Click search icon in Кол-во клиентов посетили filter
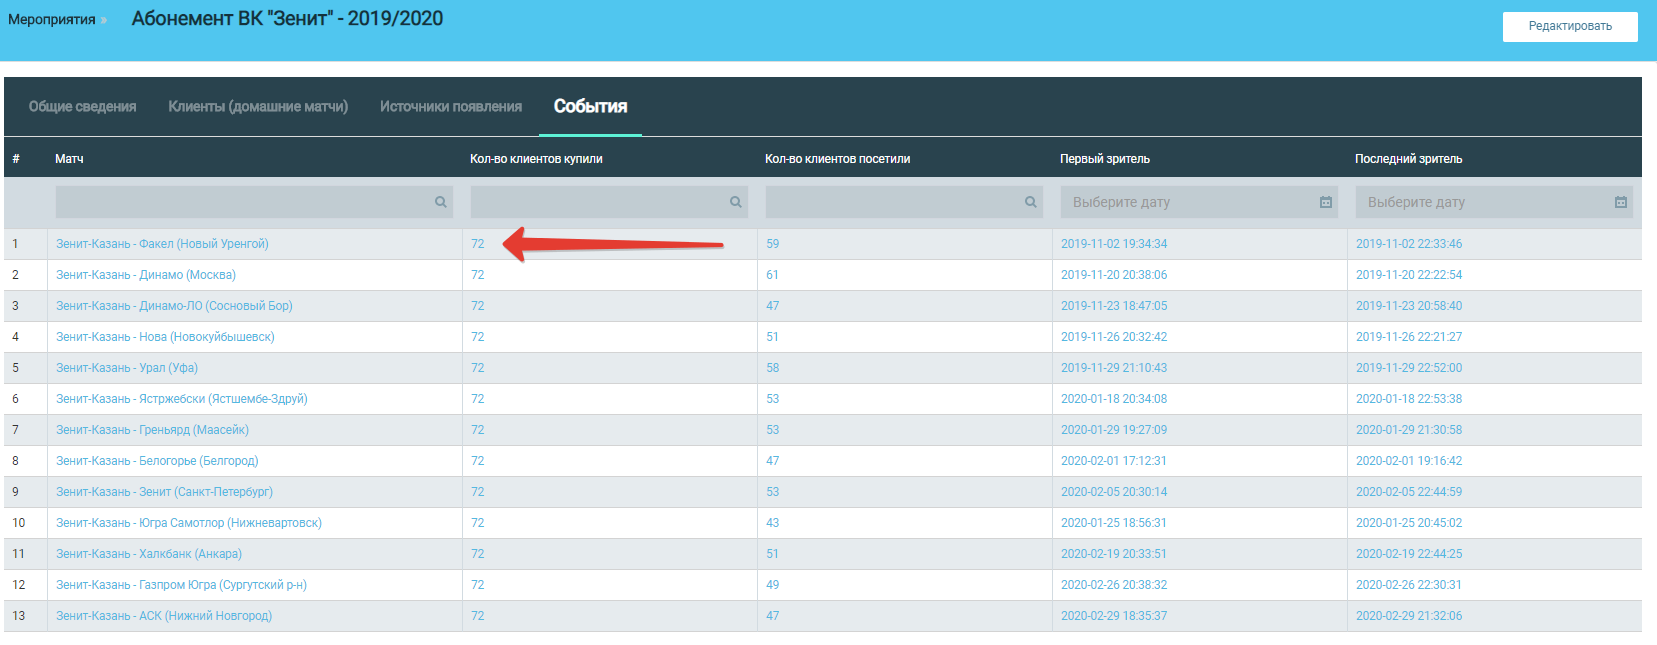The height and width of the screenshot is (645, 1657). pyautogui.click(x=1030, y=202)
